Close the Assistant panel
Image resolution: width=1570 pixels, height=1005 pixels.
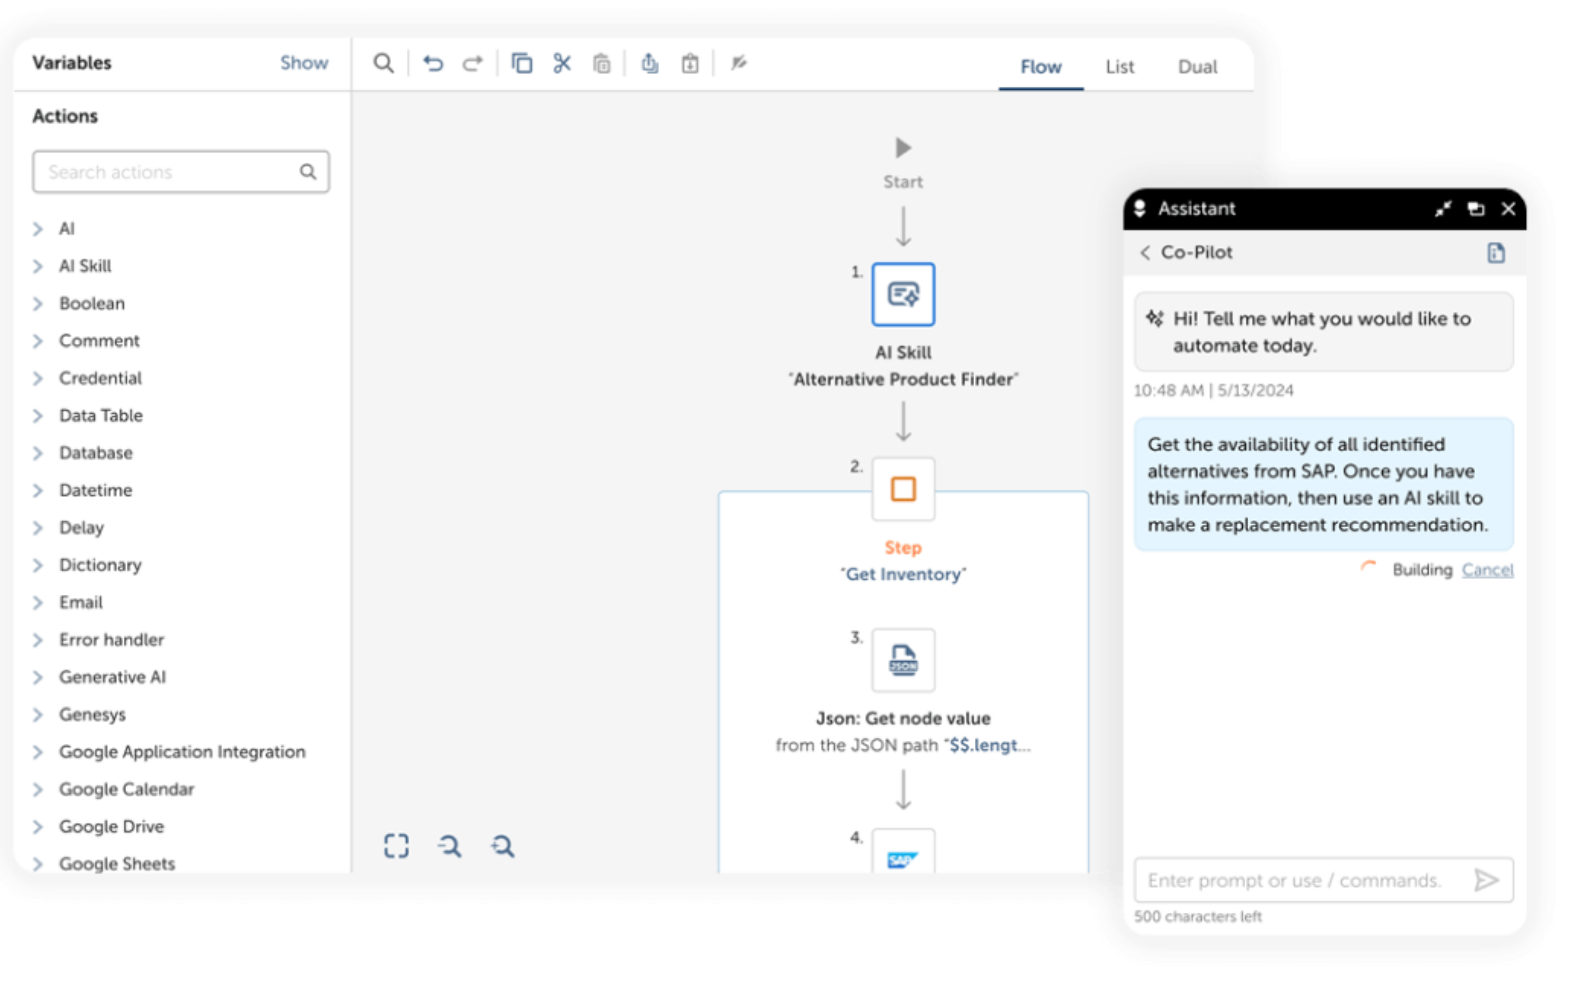coord(1509,209)
